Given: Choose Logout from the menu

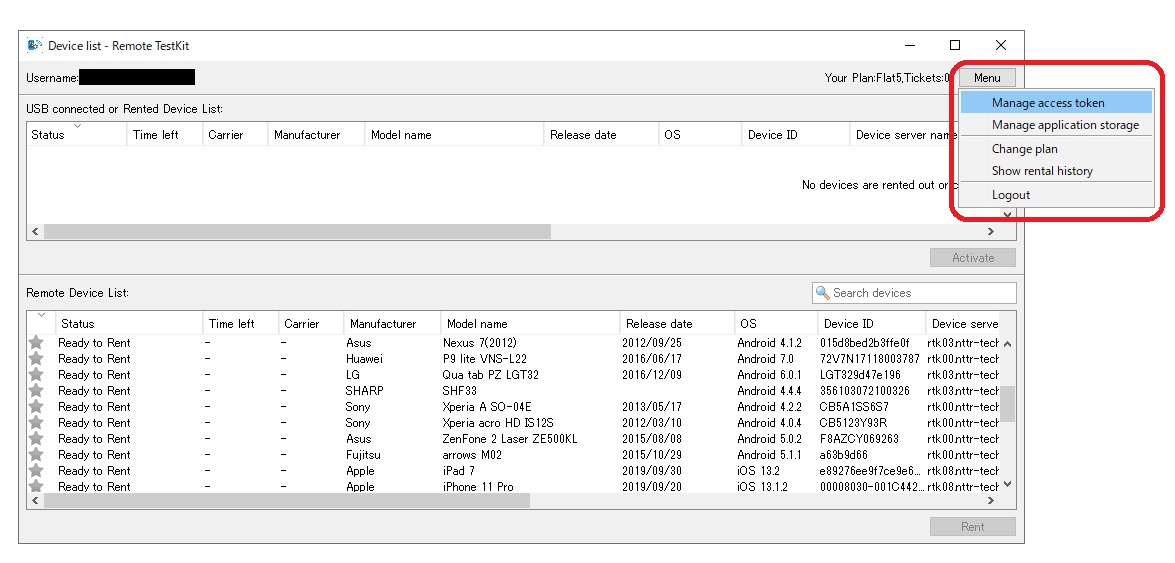Looking at the screenshot, I should coord(1057,195).
